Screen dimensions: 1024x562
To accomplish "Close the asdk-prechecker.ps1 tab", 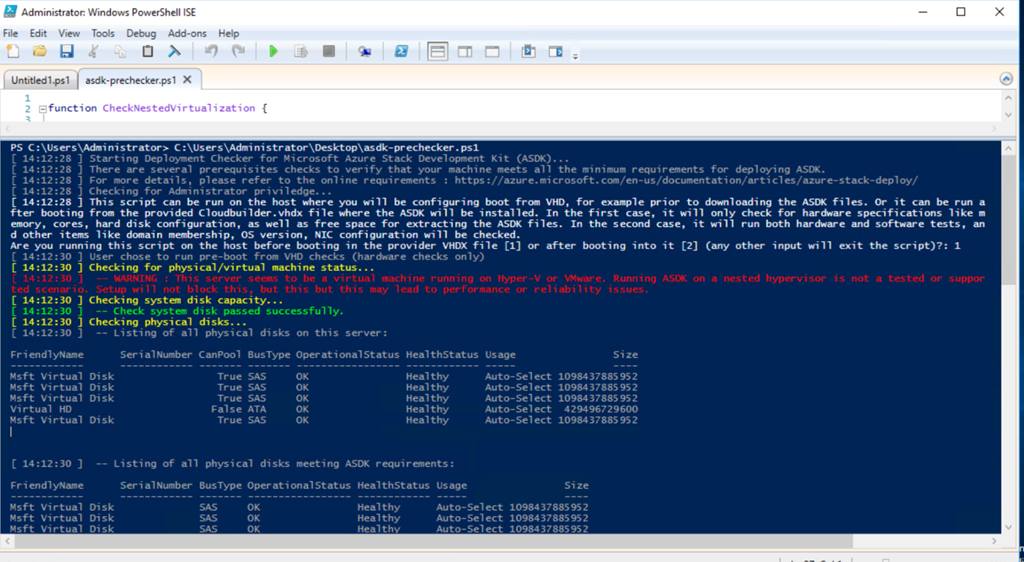I will 187,80.
